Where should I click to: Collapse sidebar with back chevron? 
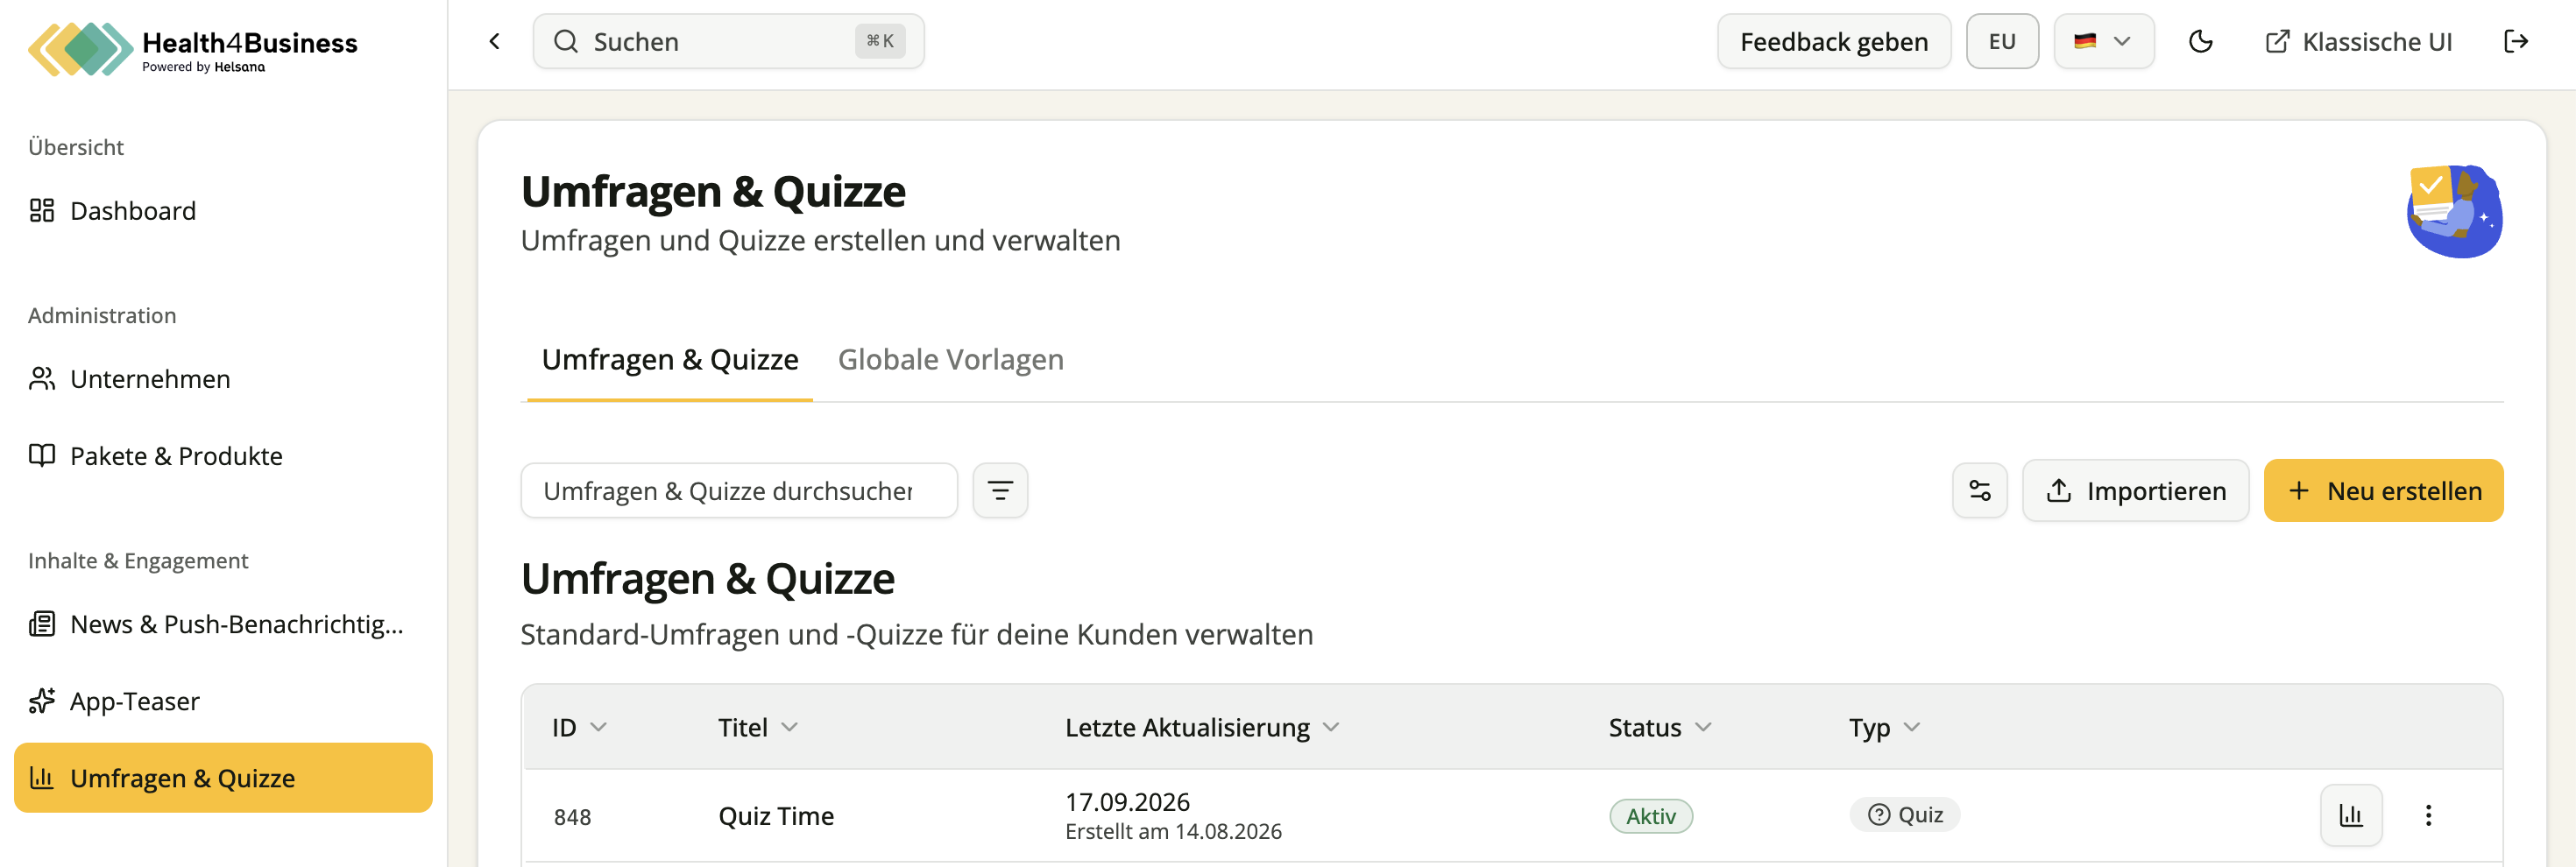click(x=494, y=41)
